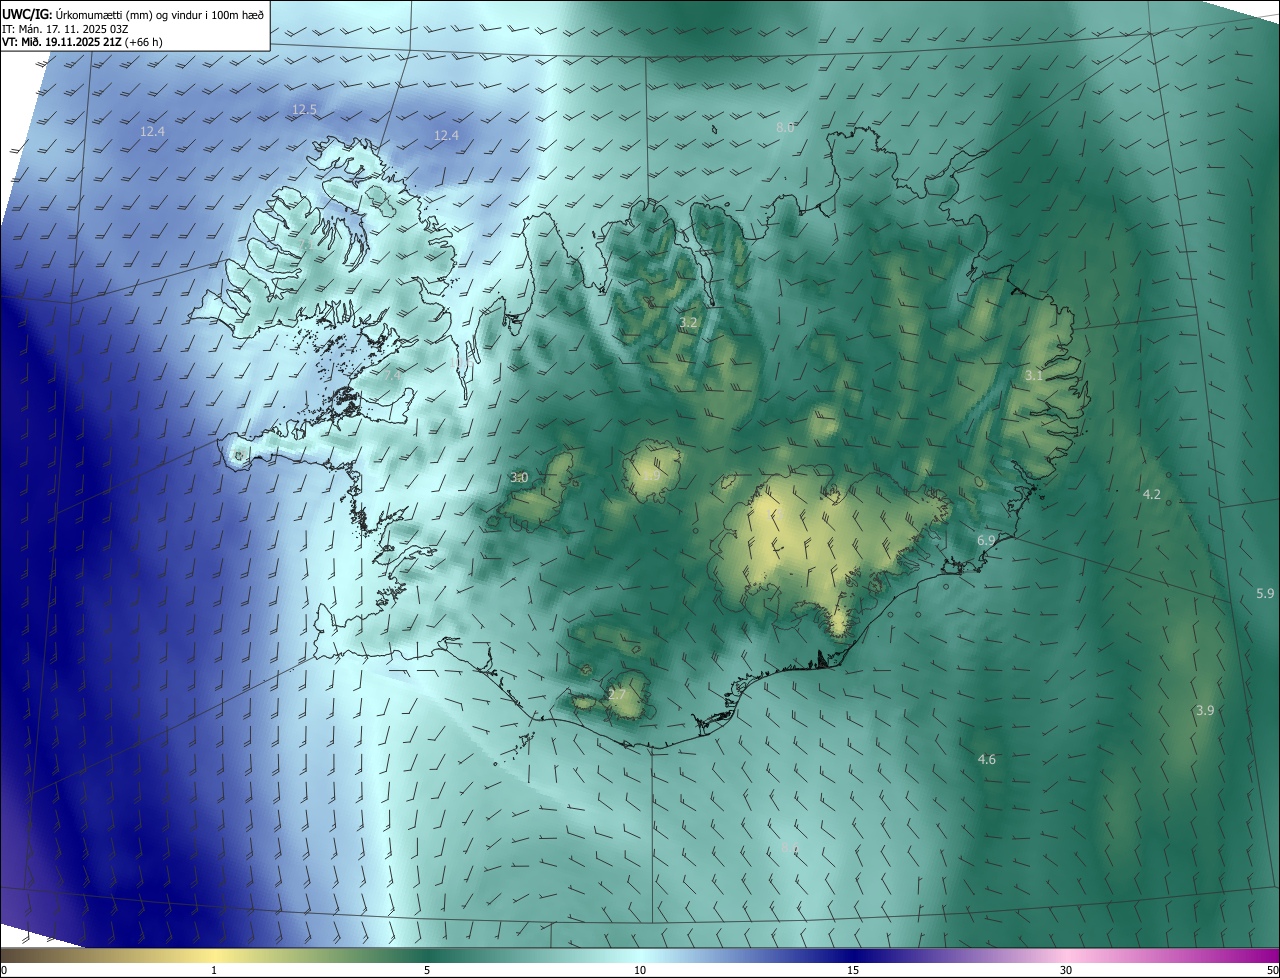Click the 1 tick on the color scale

(214, 970)
